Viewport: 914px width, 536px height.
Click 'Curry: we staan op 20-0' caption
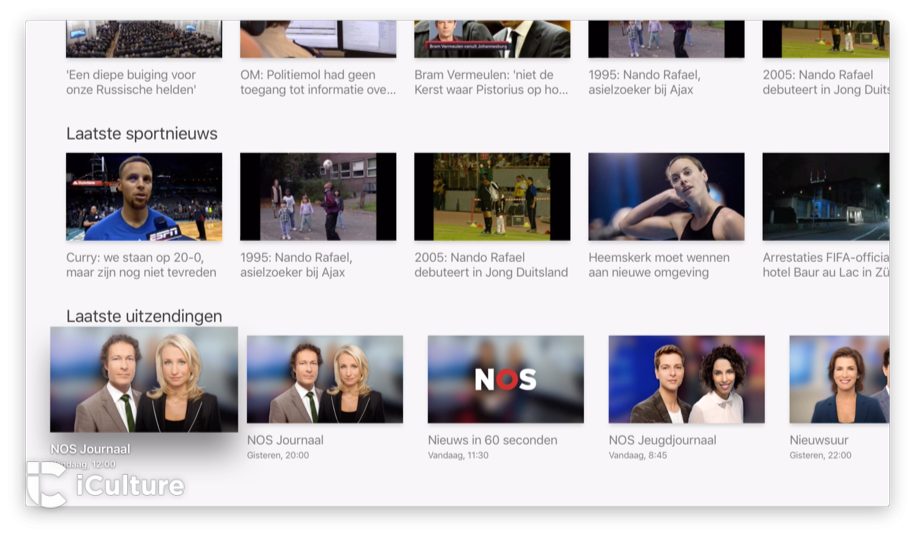(x=141, y=265)
